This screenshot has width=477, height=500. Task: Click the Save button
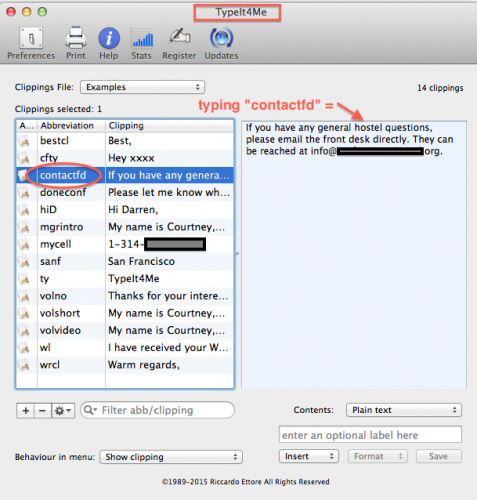[439, 456]
